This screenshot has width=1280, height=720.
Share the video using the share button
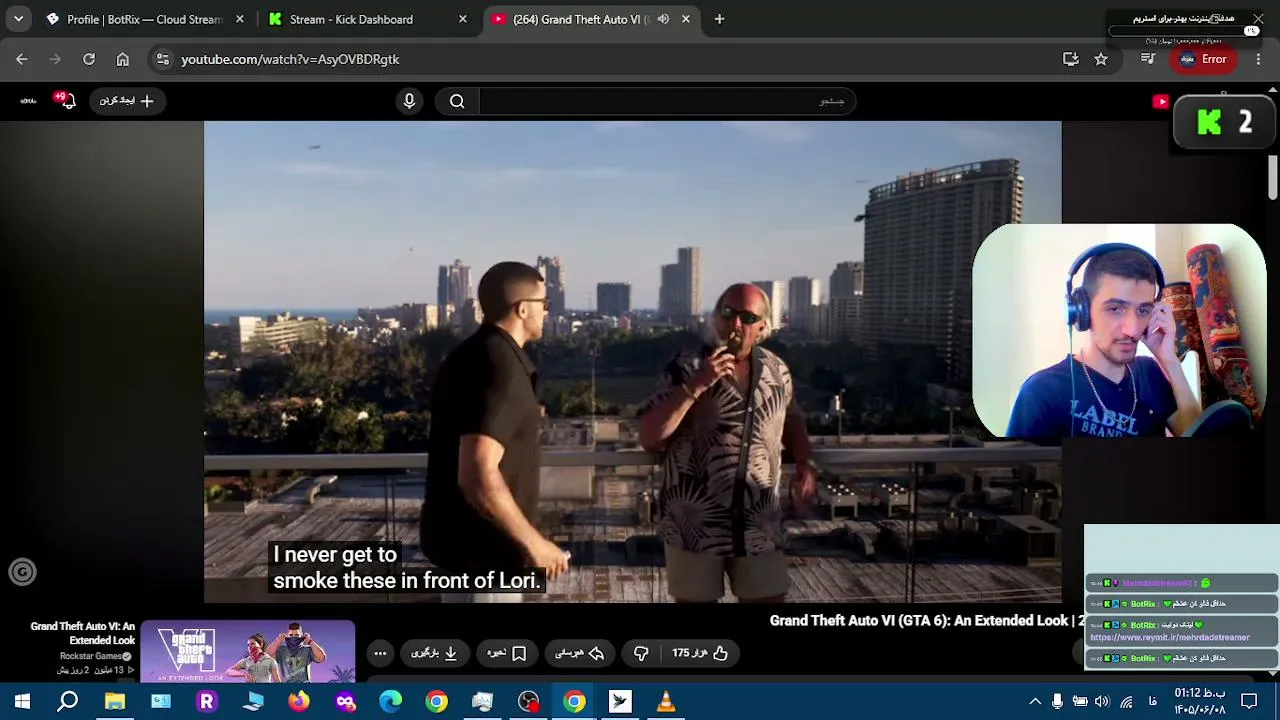pyautogui.click(x=580, y=653)
